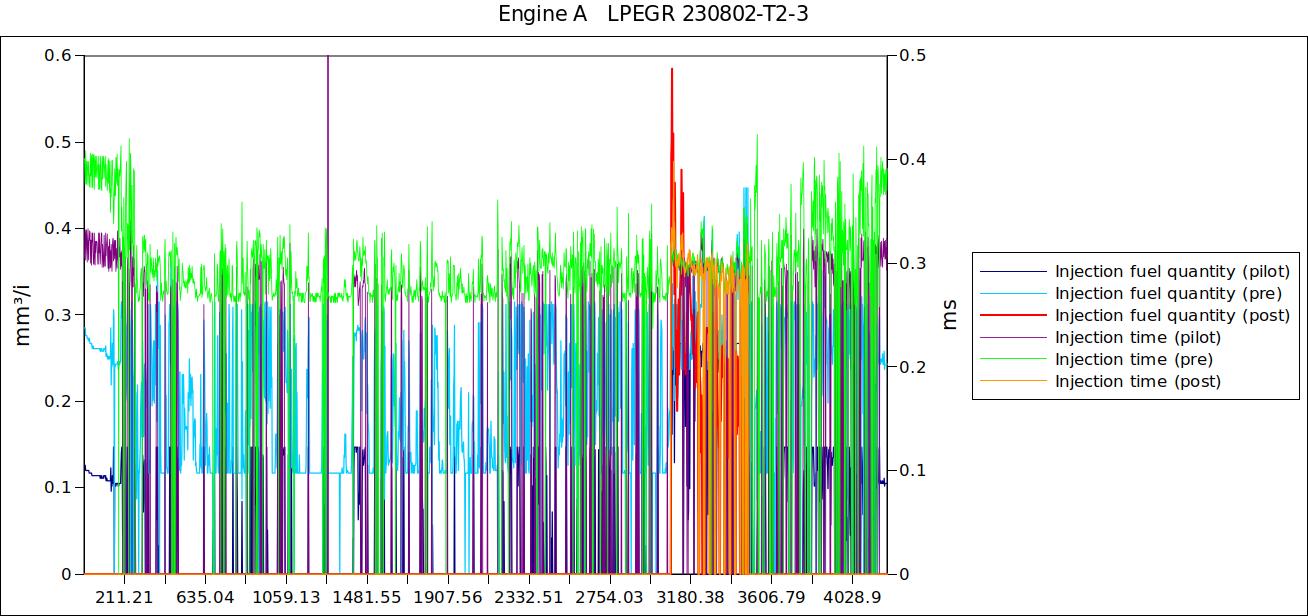Click 'Injection time (pilot)' legend label

[1138, 337]
